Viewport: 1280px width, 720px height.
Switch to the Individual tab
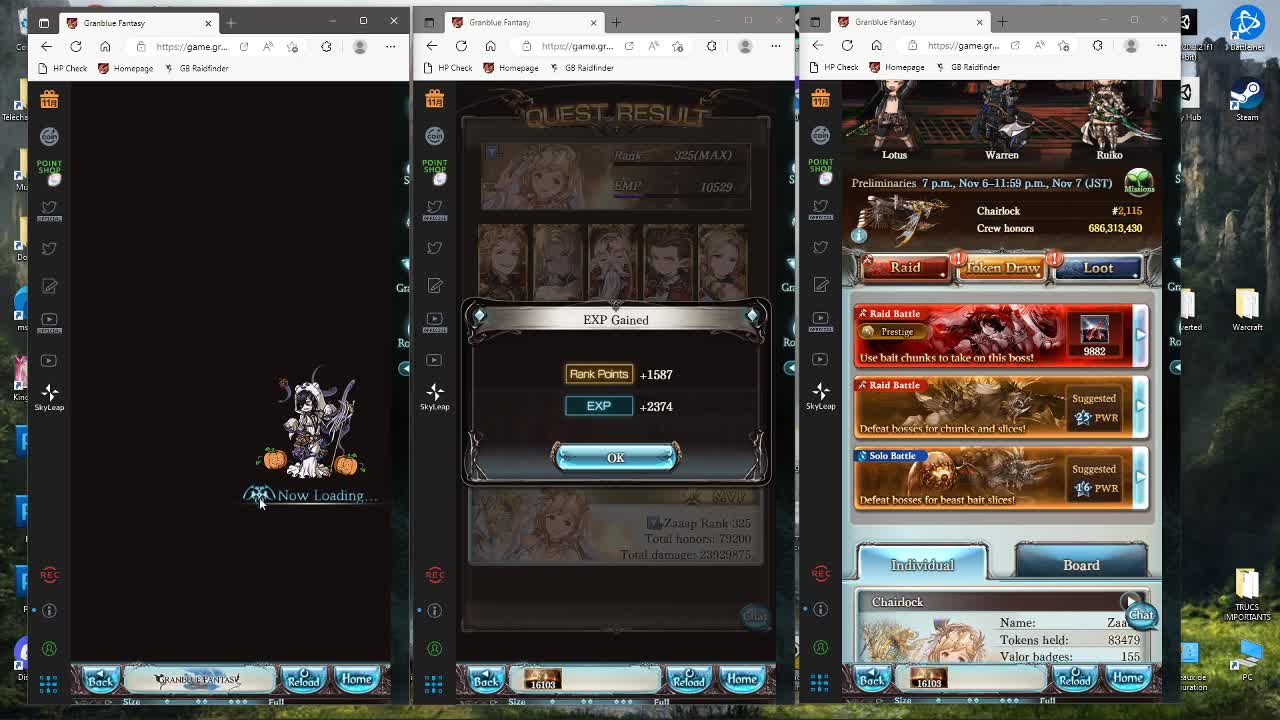pos(922,563)
